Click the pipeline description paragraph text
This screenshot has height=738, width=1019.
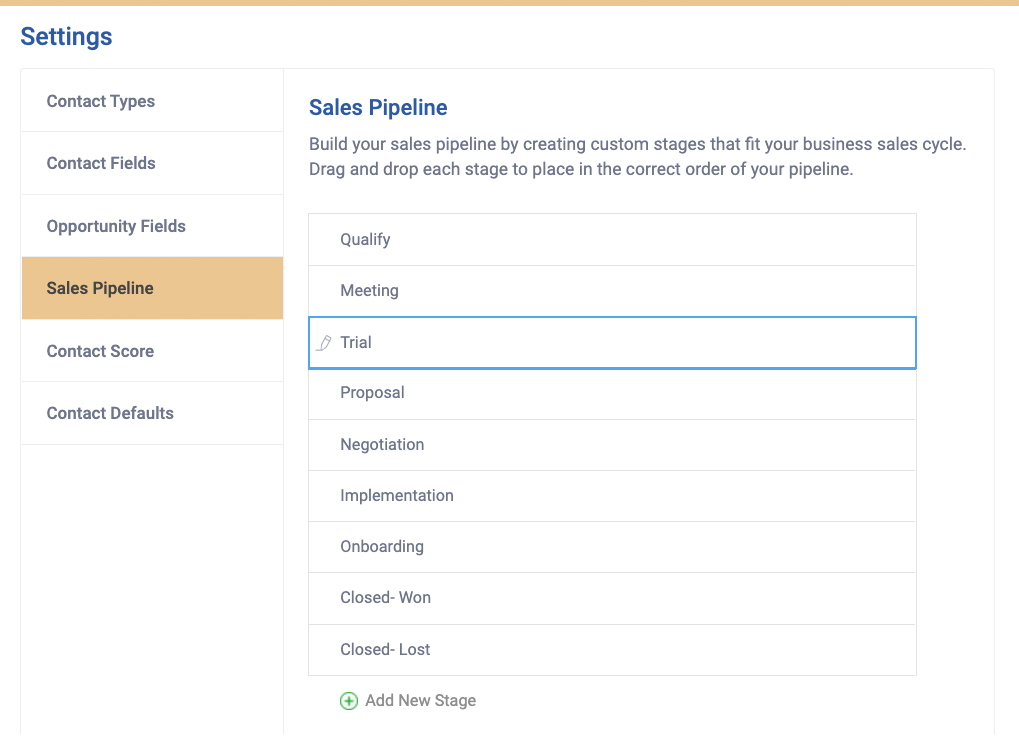638,157
